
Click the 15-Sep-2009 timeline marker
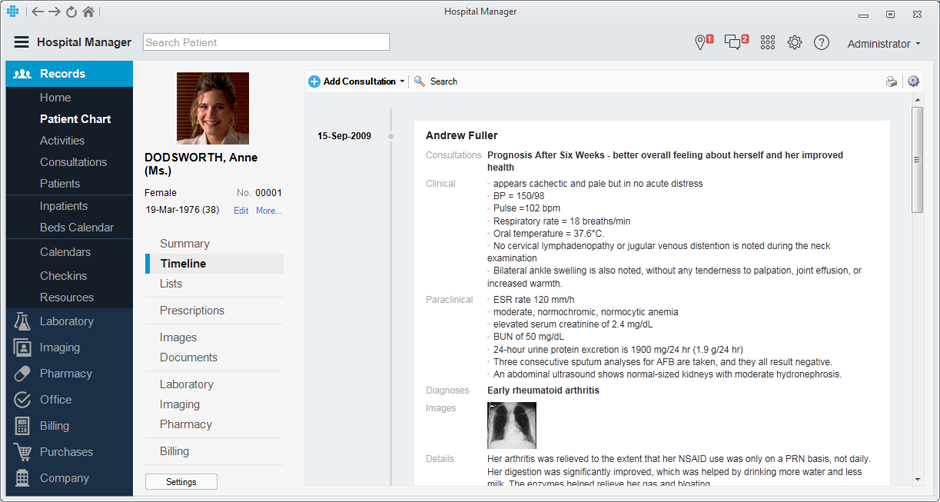tap(391, 137)
